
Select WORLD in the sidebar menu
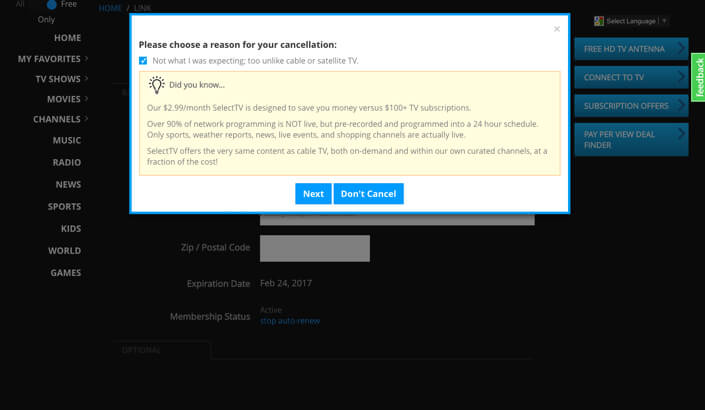pyautogui.click(x=65, y=251)
